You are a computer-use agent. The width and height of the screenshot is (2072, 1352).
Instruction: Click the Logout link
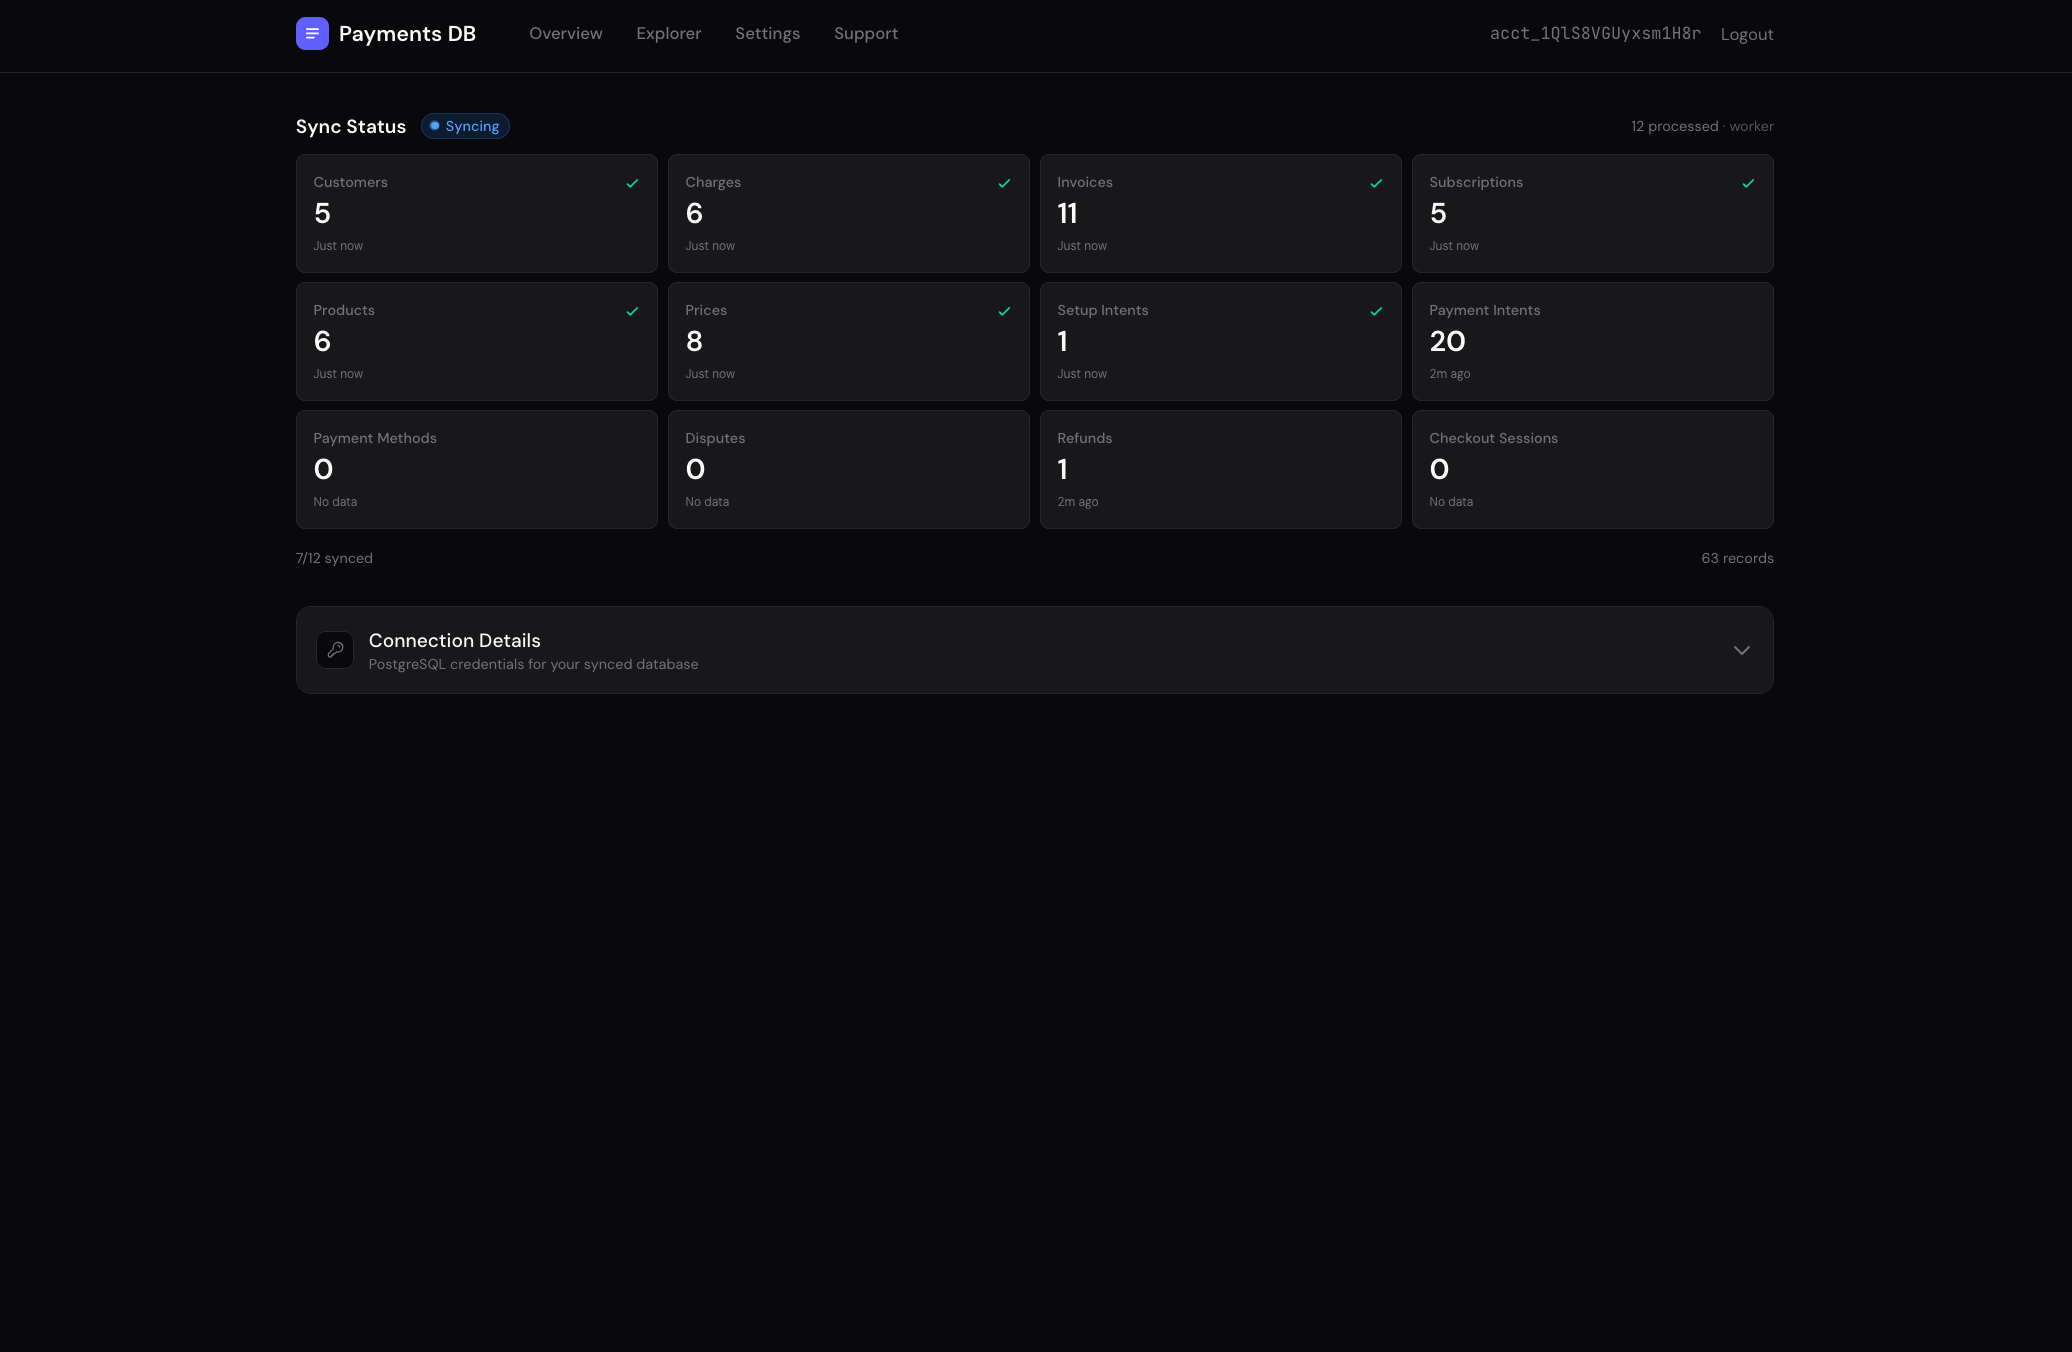point(1747,34)
